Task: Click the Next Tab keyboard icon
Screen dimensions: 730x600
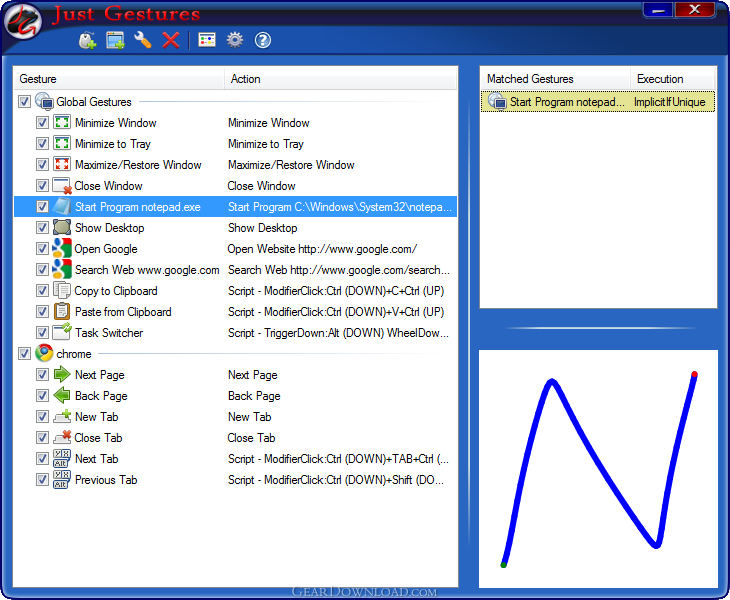Action: pos(62,458)
